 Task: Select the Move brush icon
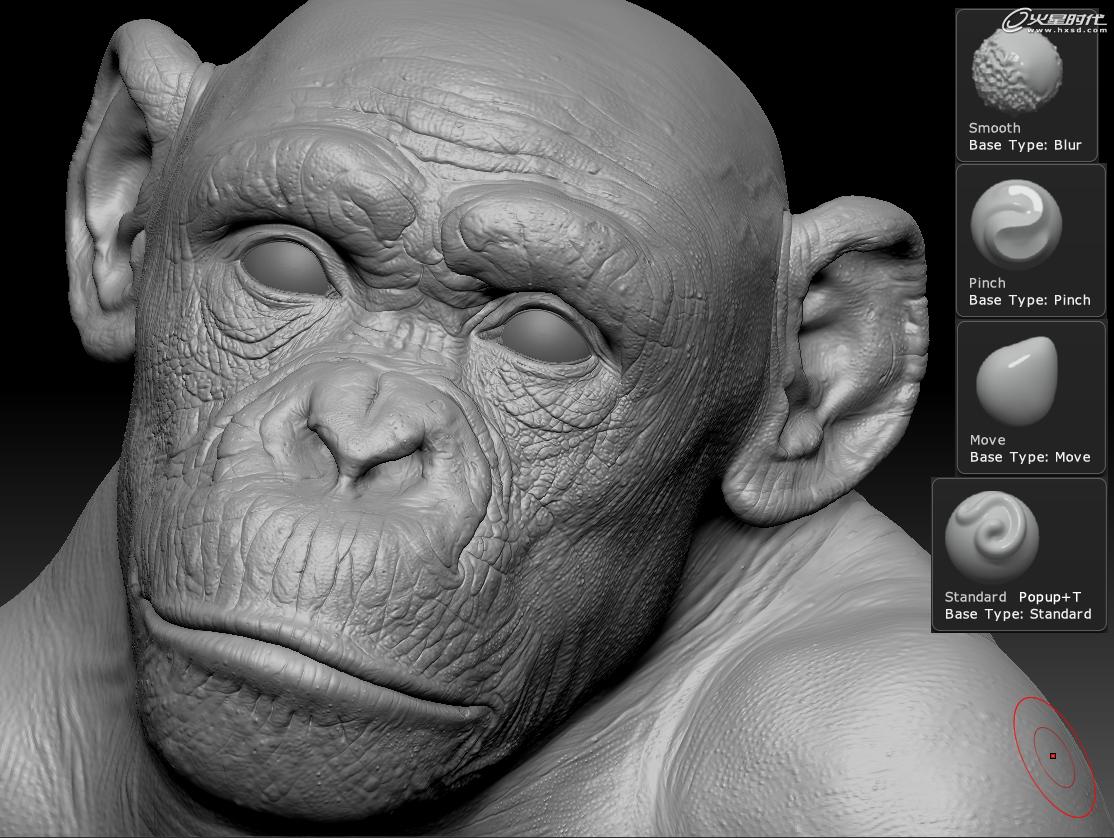coord(1016,381)
